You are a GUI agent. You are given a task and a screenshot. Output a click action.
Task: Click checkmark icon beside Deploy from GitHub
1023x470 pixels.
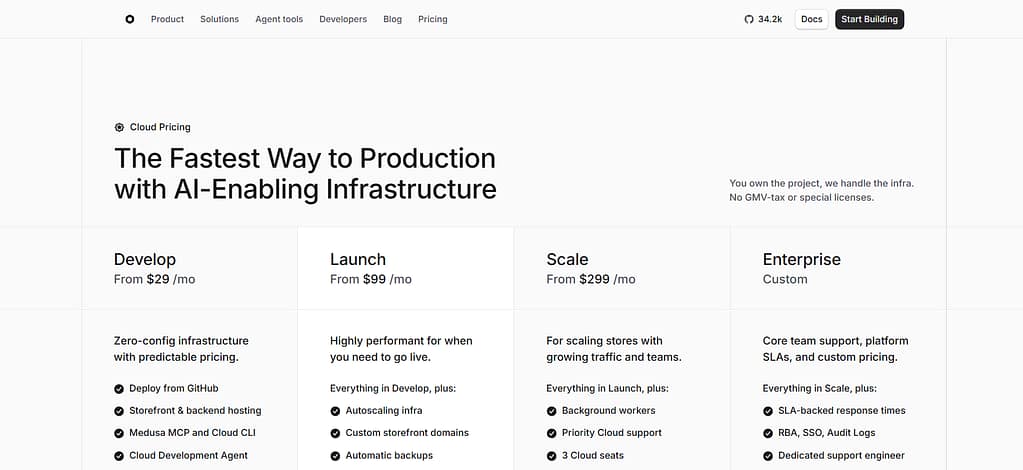click(119, 389)
